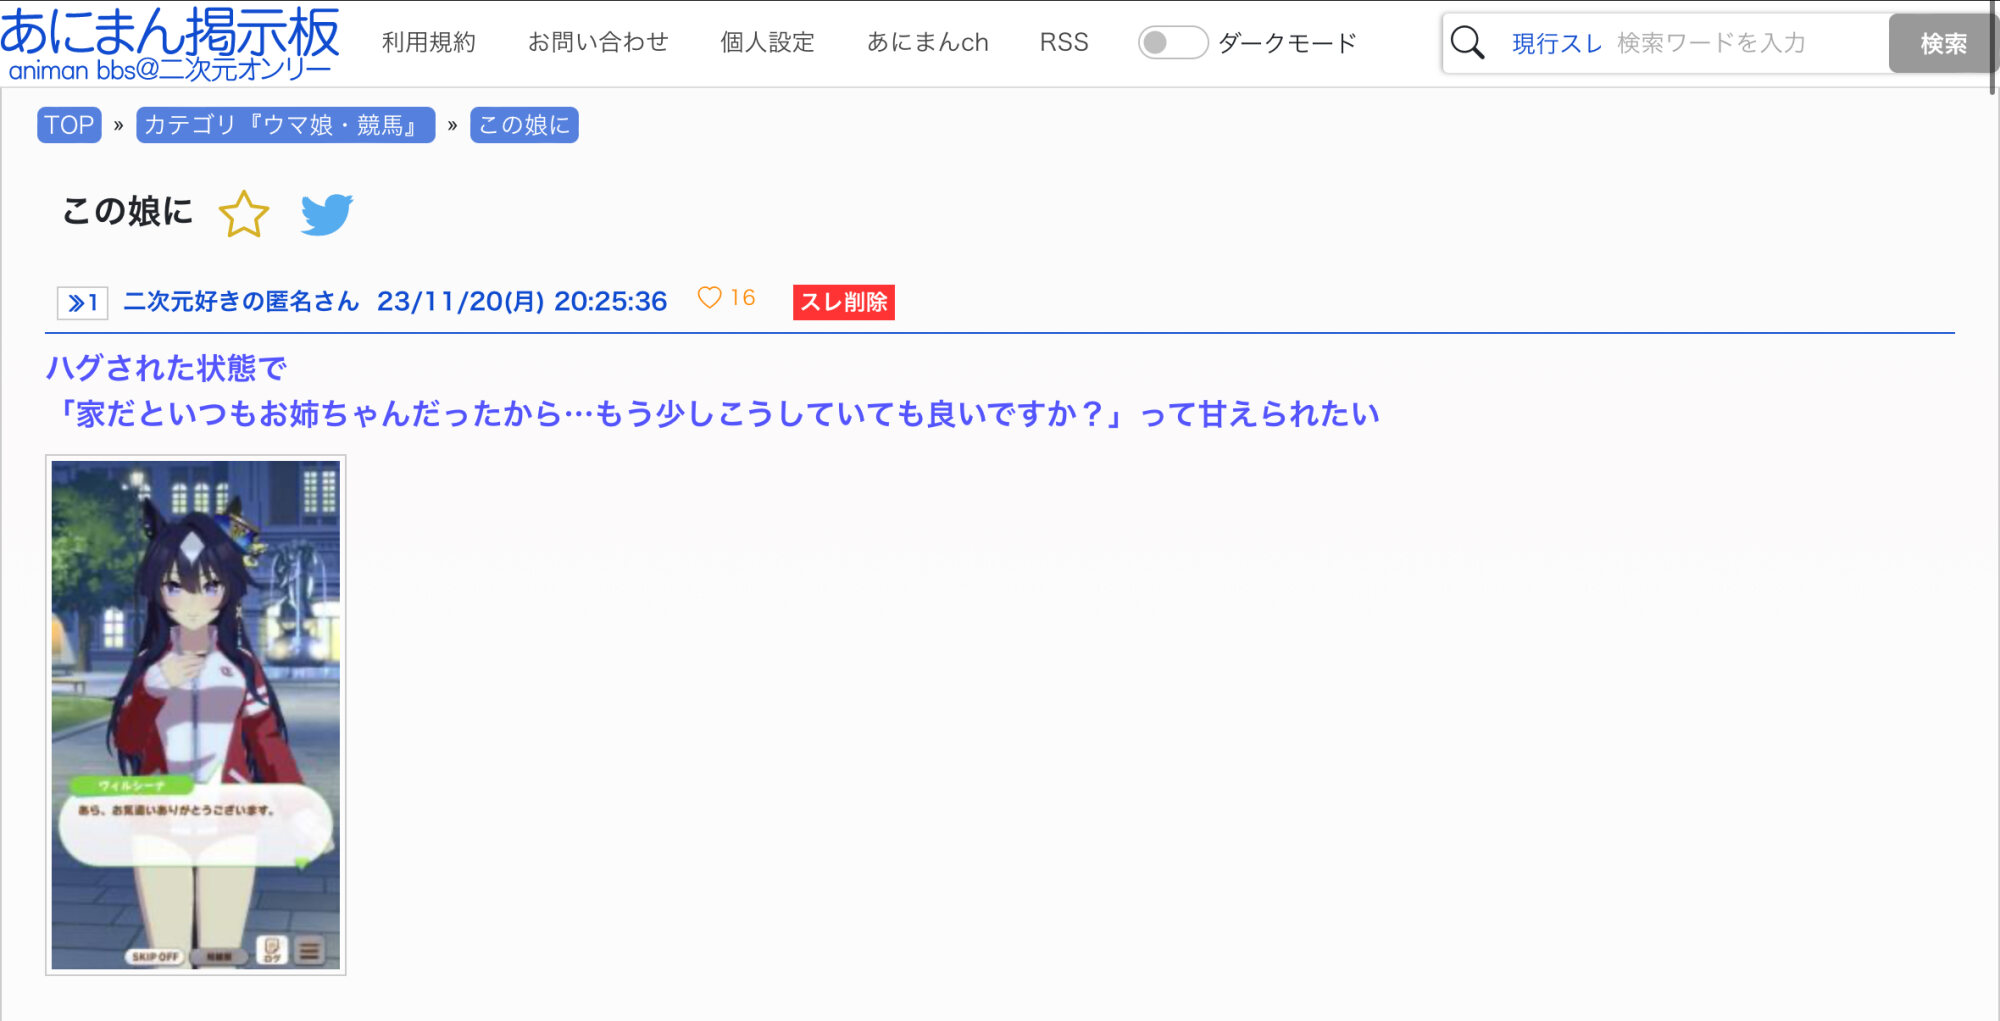Image resolution: width=2000 pixels, height=1021 pixels.
Task: Open the あにまんch navigation link
Action: point(927,42)
